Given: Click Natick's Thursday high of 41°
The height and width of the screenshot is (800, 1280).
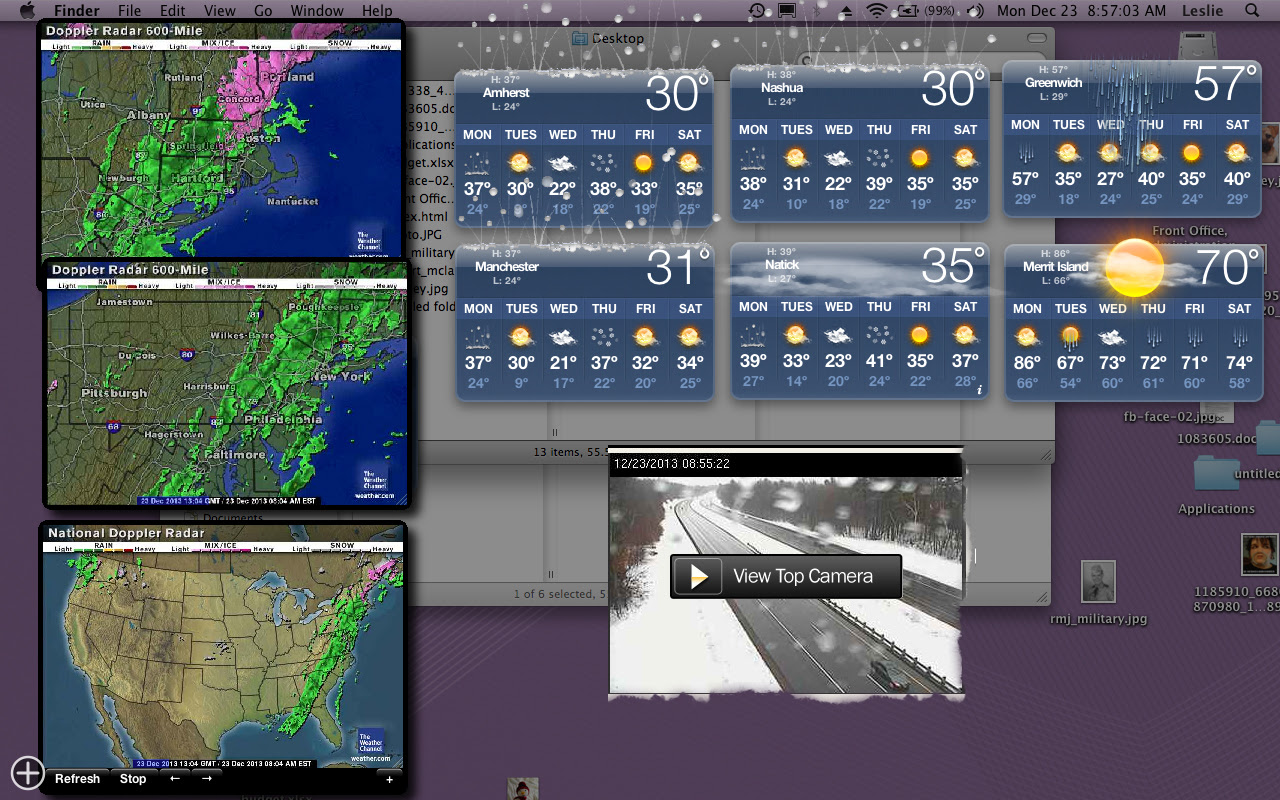Looking at the screenshot, I should tap(879, 362).
